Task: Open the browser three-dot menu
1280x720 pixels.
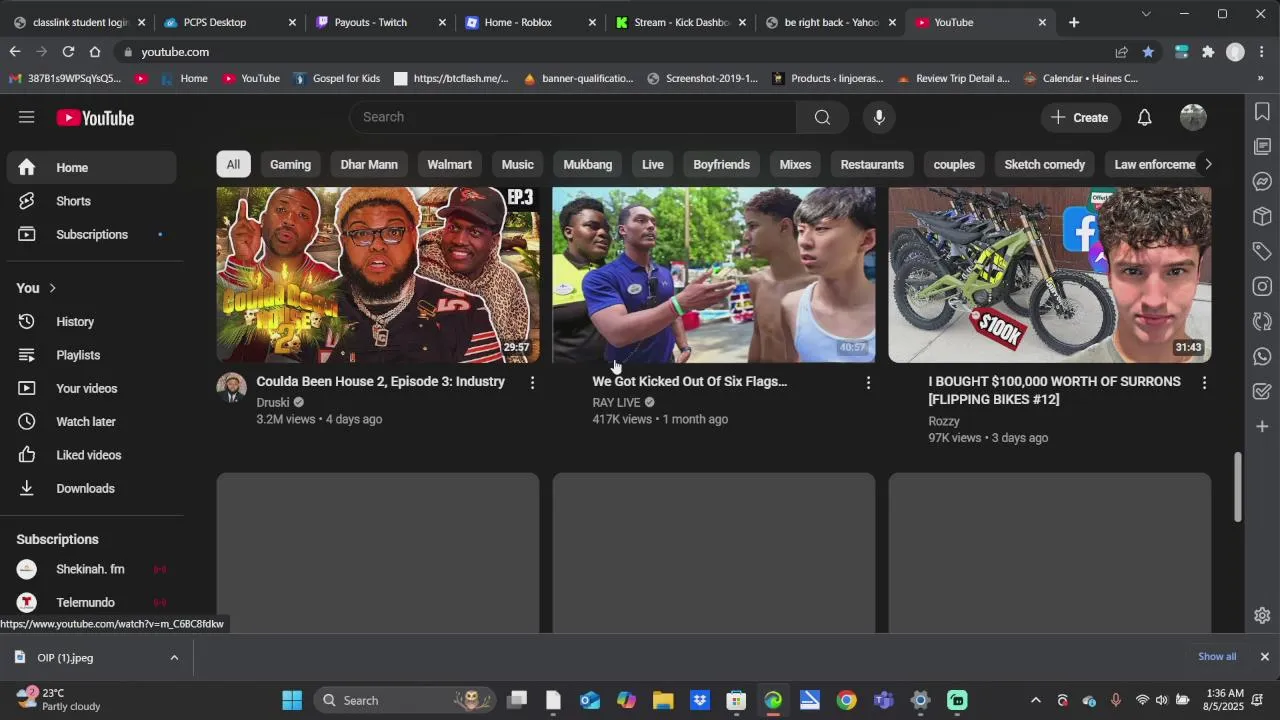Action: click(x=1262, y=52)
